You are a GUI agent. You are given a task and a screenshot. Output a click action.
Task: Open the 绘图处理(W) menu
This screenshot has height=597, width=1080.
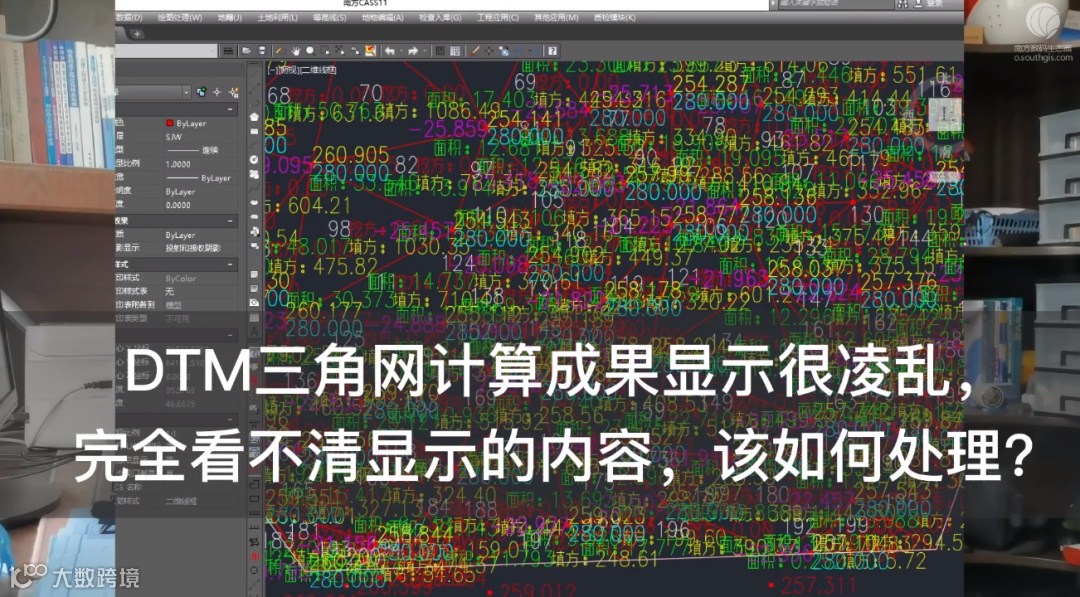pos(180,17)
